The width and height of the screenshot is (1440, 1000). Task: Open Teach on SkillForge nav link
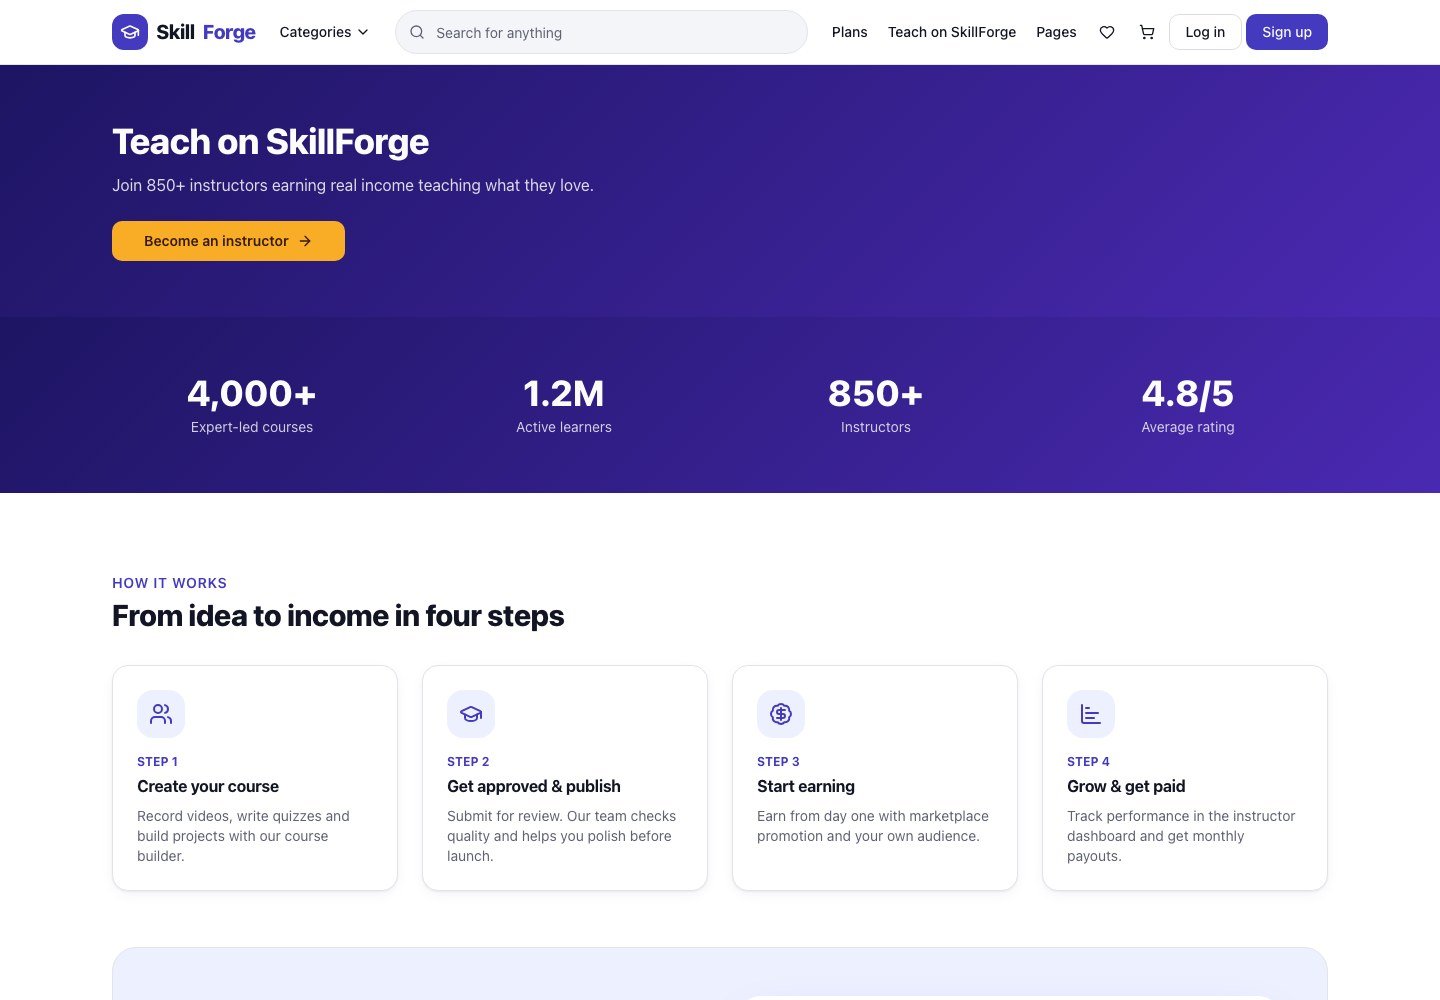pyautogui.click(x=952, y=32)
